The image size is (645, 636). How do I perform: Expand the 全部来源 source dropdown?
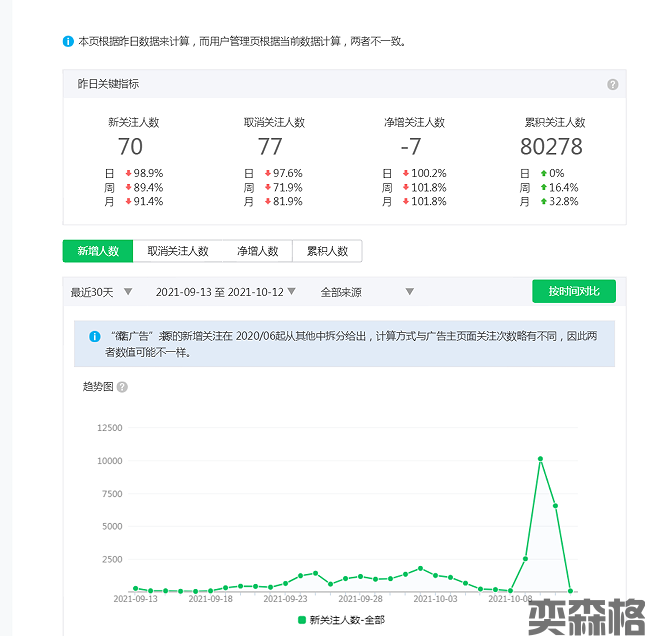366,293
